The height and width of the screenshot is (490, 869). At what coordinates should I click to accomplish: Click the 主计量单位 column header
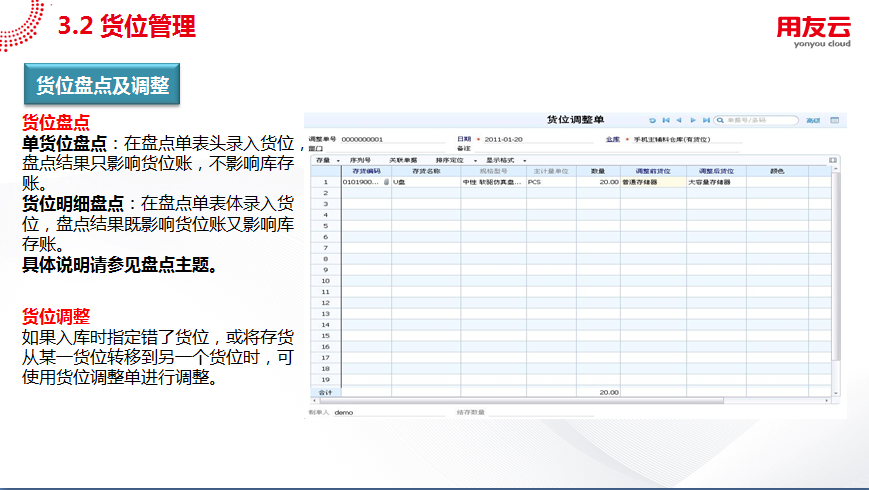point(551,171)
